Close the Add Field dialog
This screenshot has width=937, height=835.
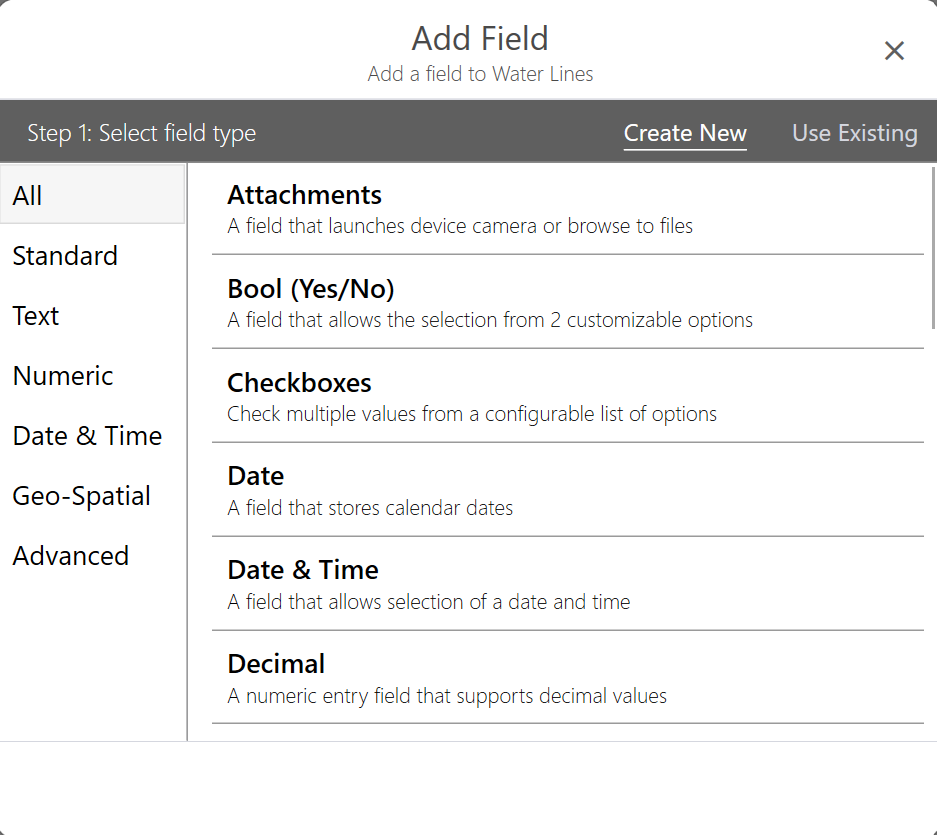[894, 51]
